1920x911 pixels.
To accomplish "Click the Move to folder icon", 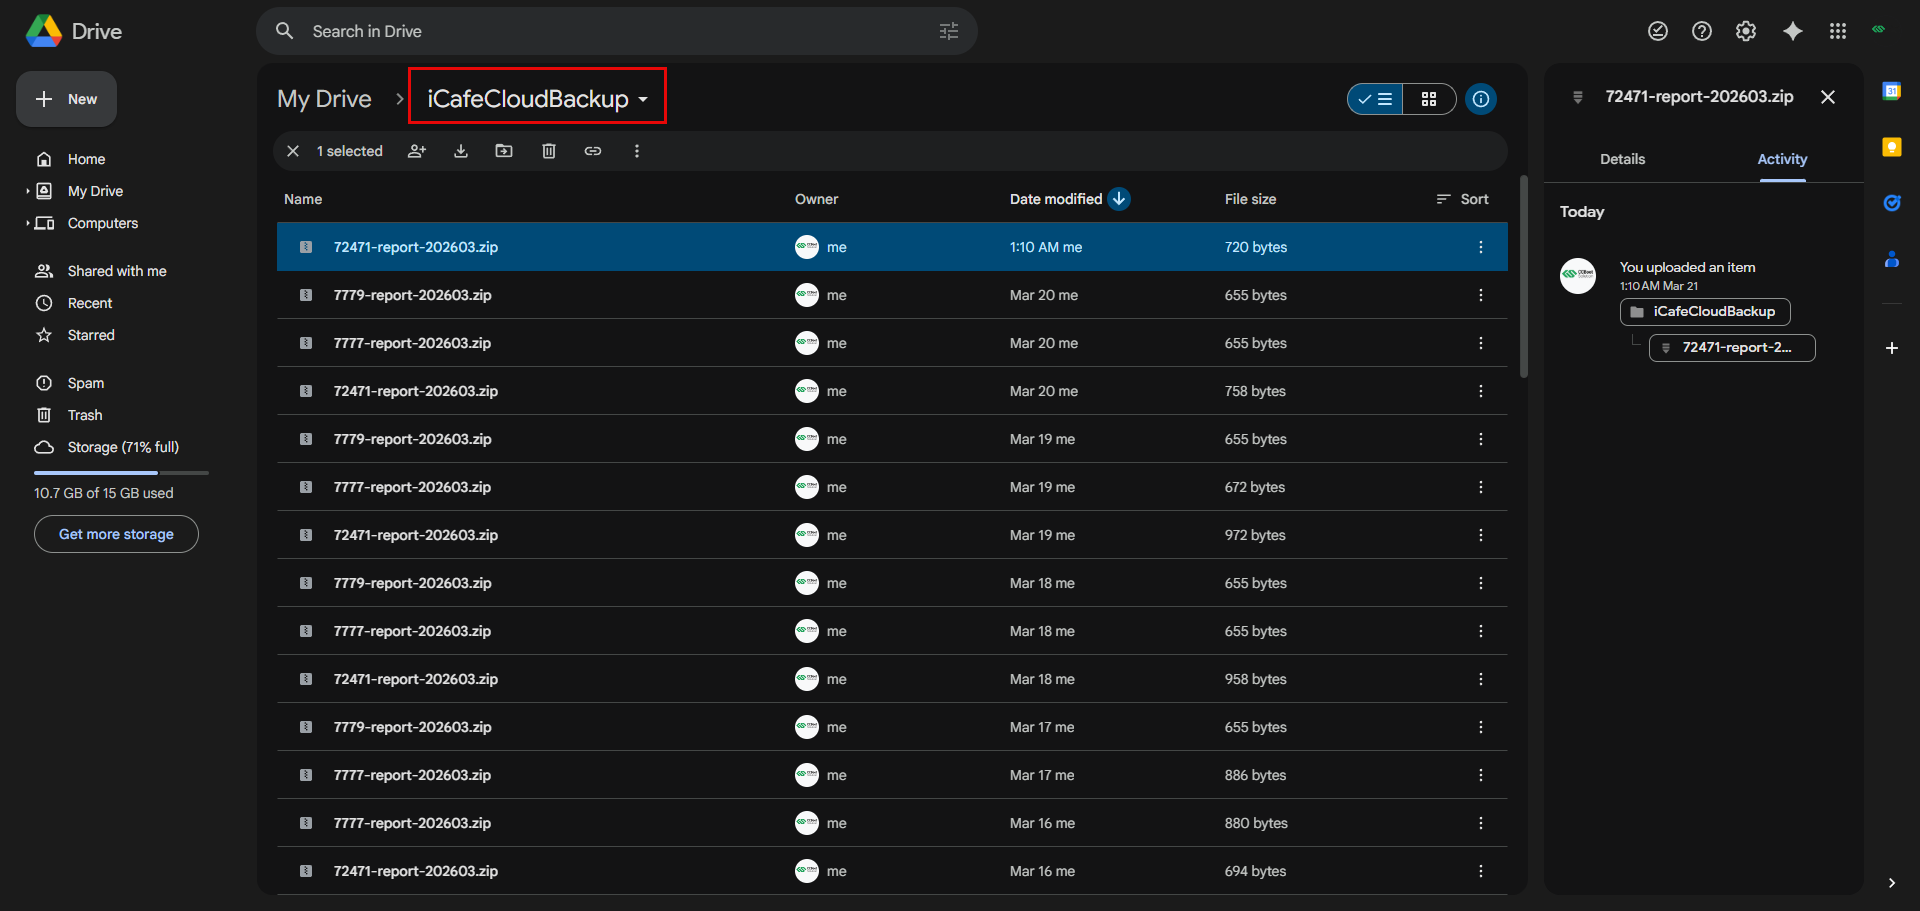I will 504,151.
